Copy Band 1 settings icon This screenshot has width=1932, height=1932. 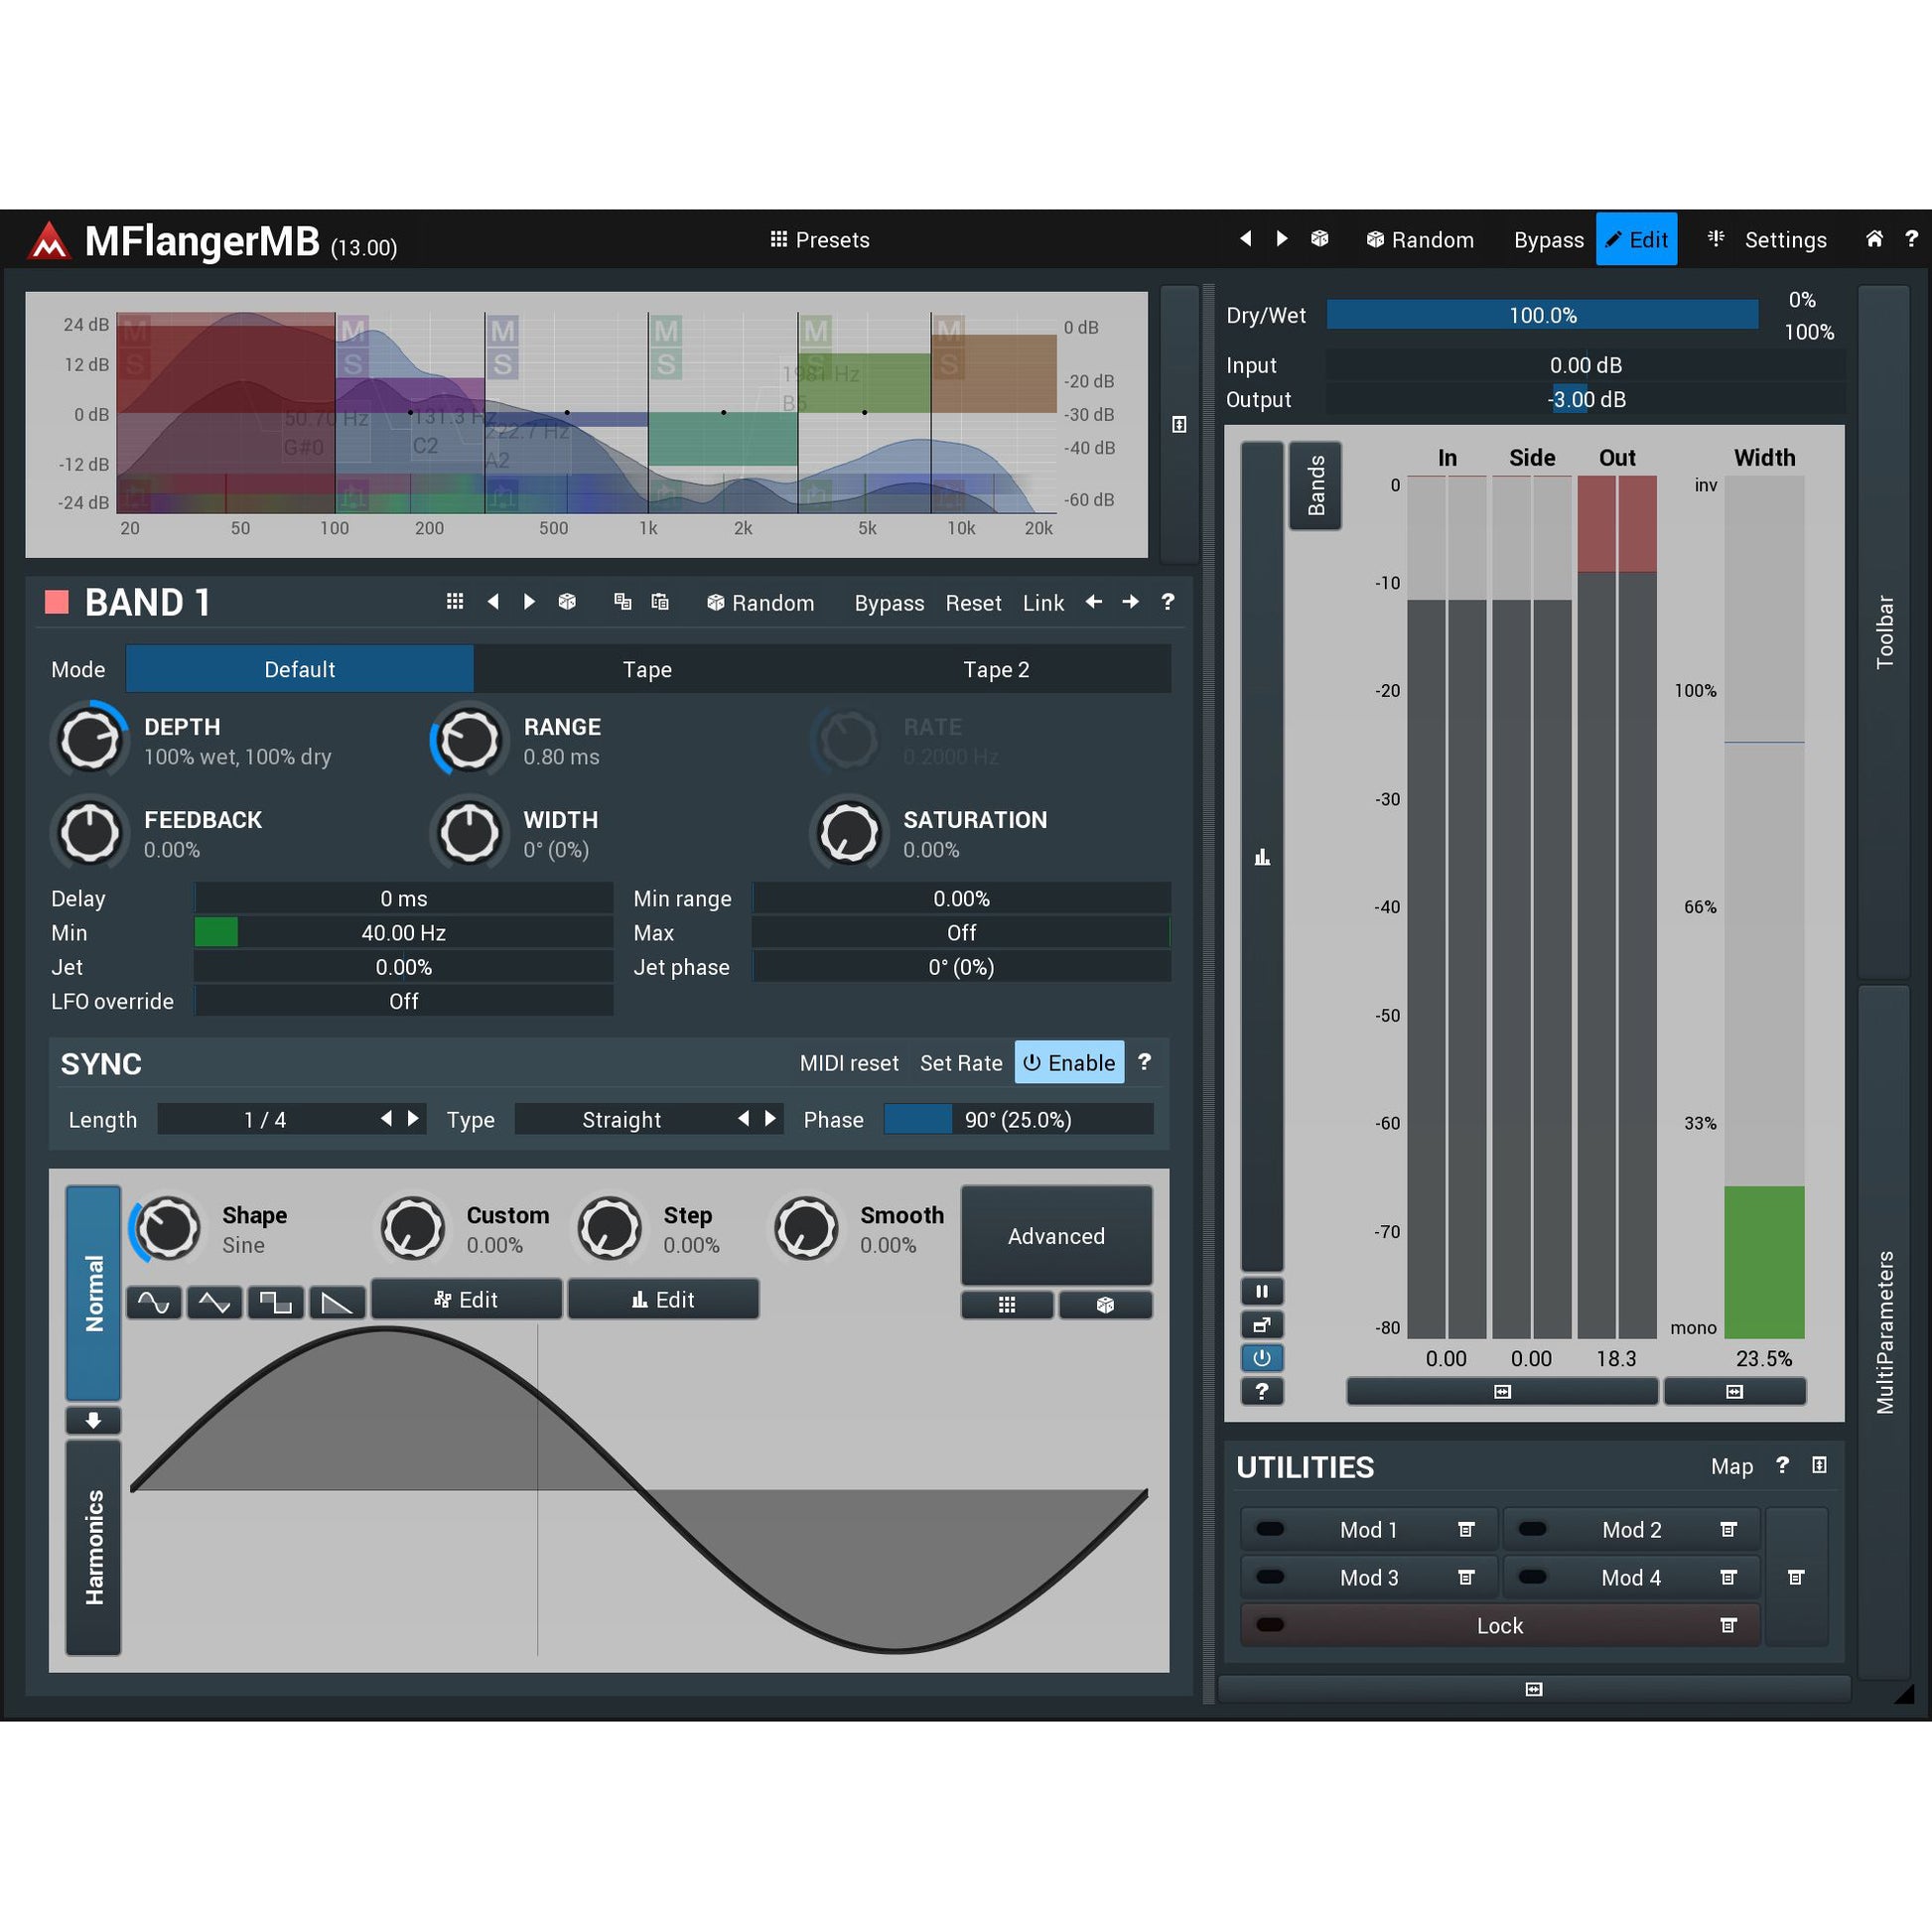622,602
